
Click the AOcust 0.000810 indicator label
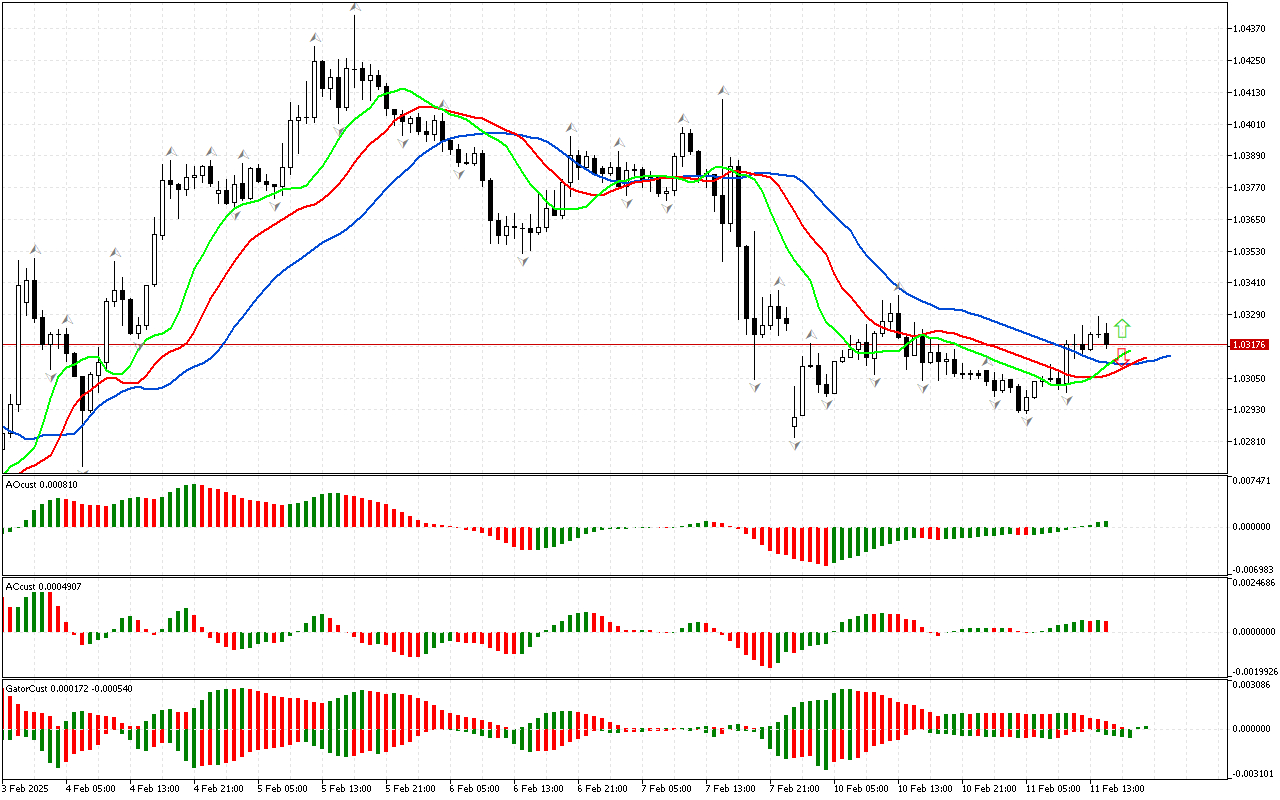click(x=42, y=485)
